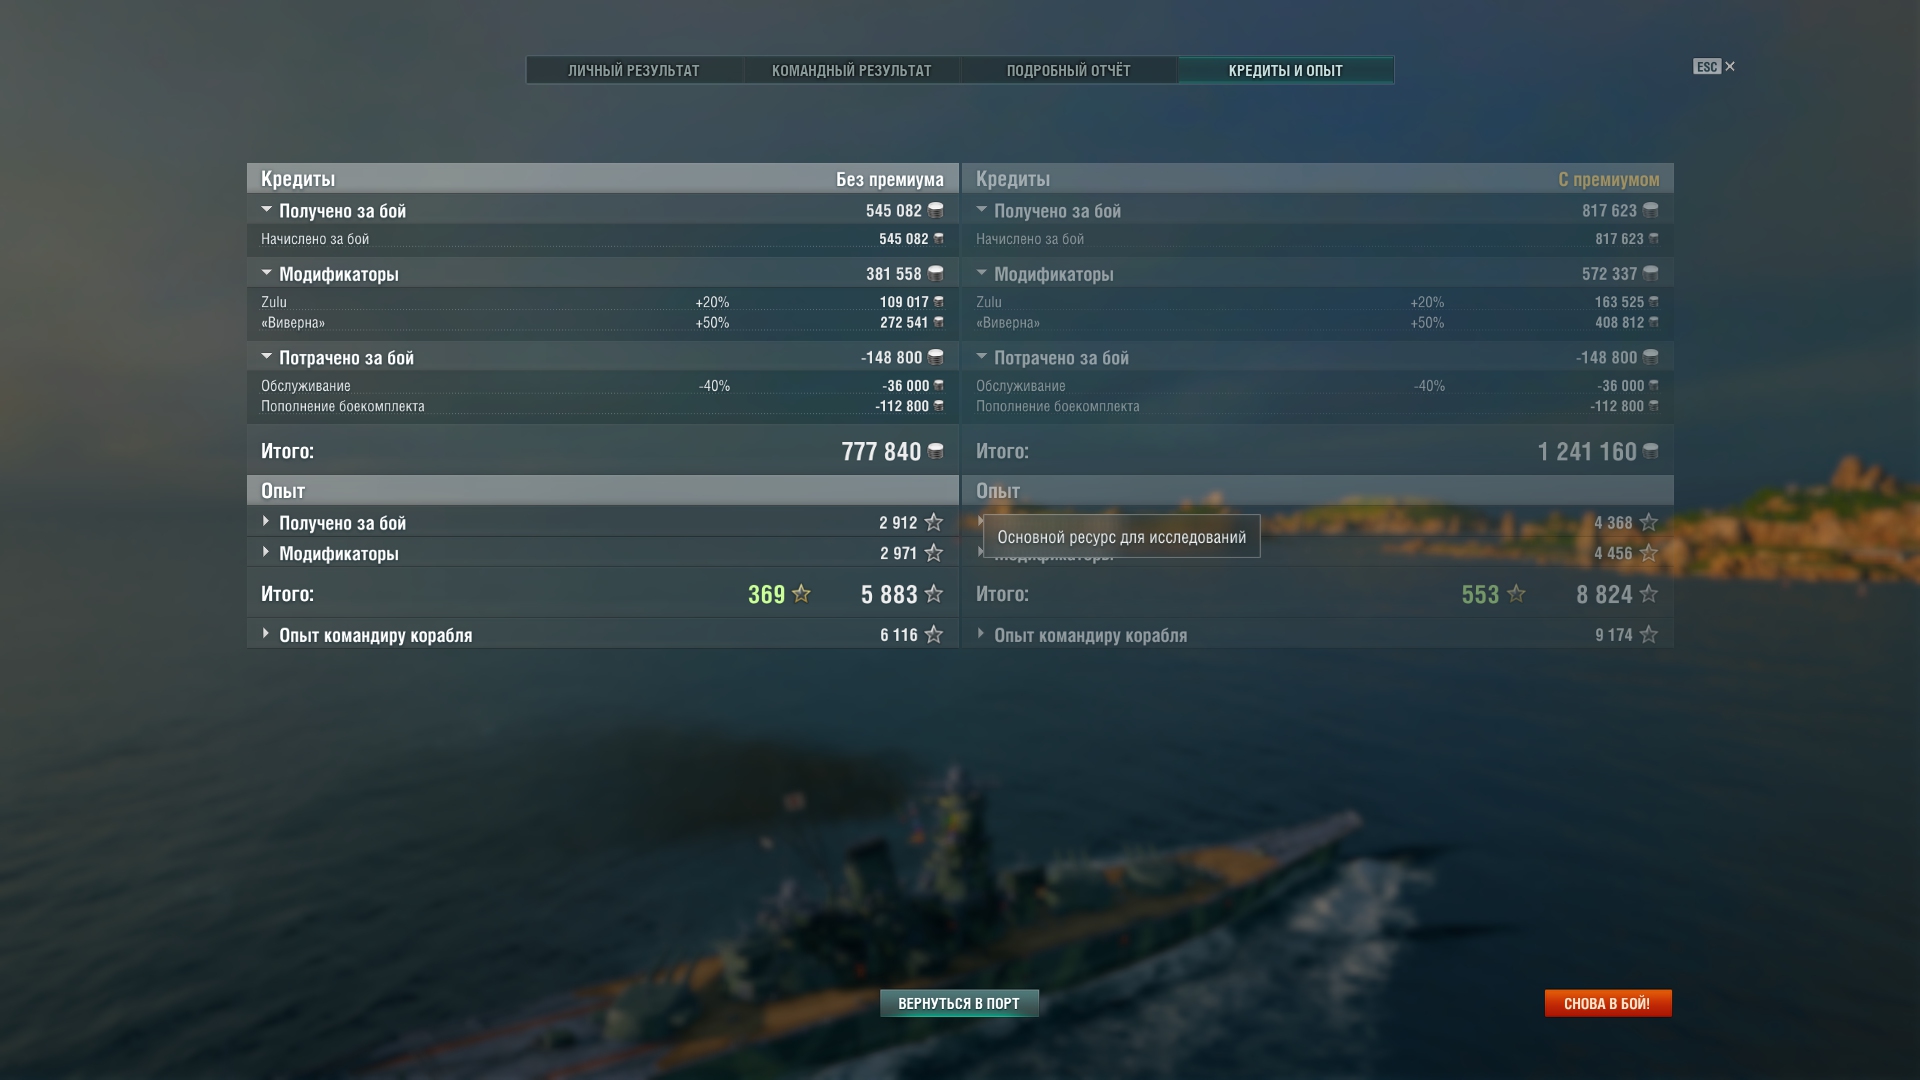Click the coin icon next to 1 241 160 premium total

(x=1650, y=451)
